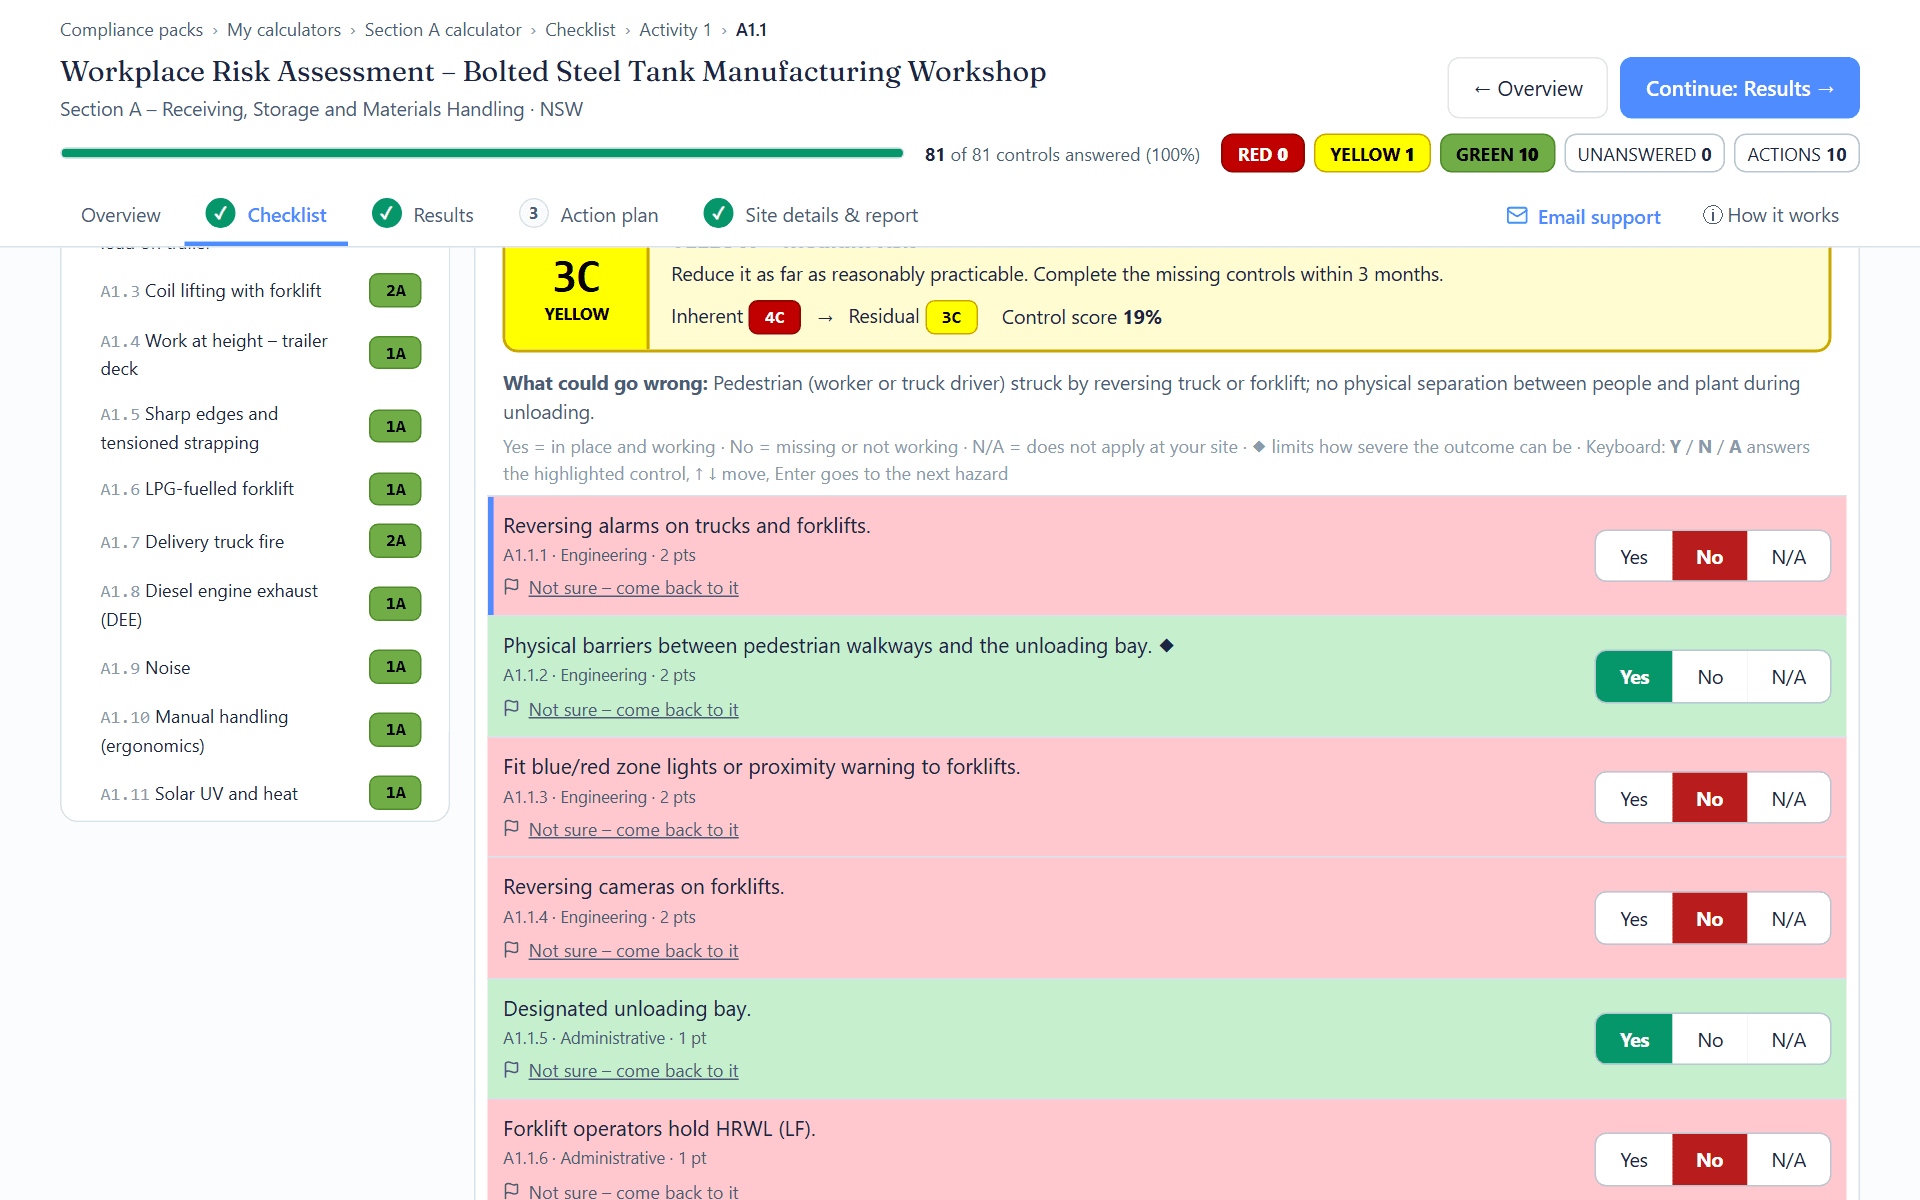Image resolution: width=1920 pixels, height=1200 pixels.
Task: Click the 2A badge for Delivery truck fire
Action: (396, 541)
